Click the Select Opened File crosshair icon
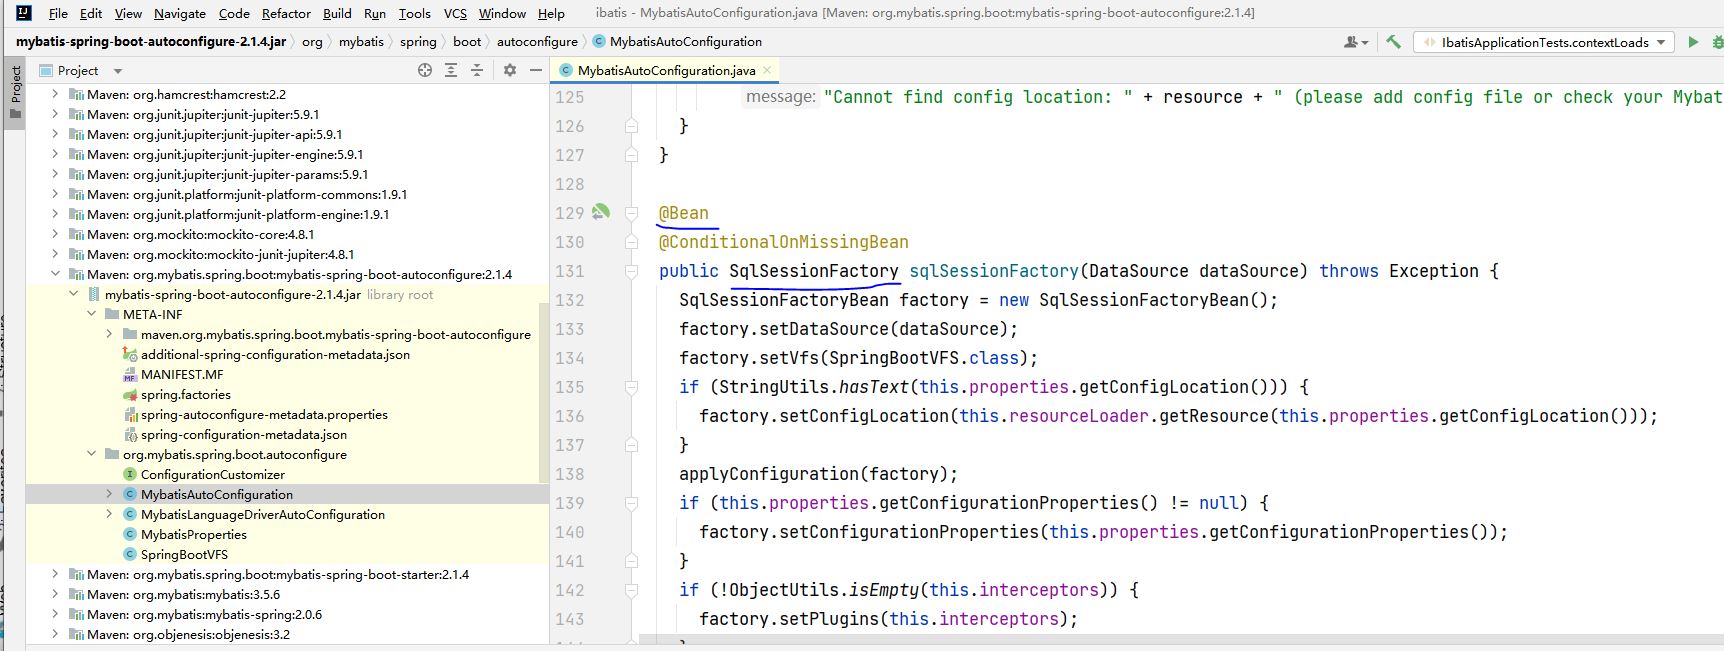Screen dimensions: 1724x651 [x=425, y=70]
